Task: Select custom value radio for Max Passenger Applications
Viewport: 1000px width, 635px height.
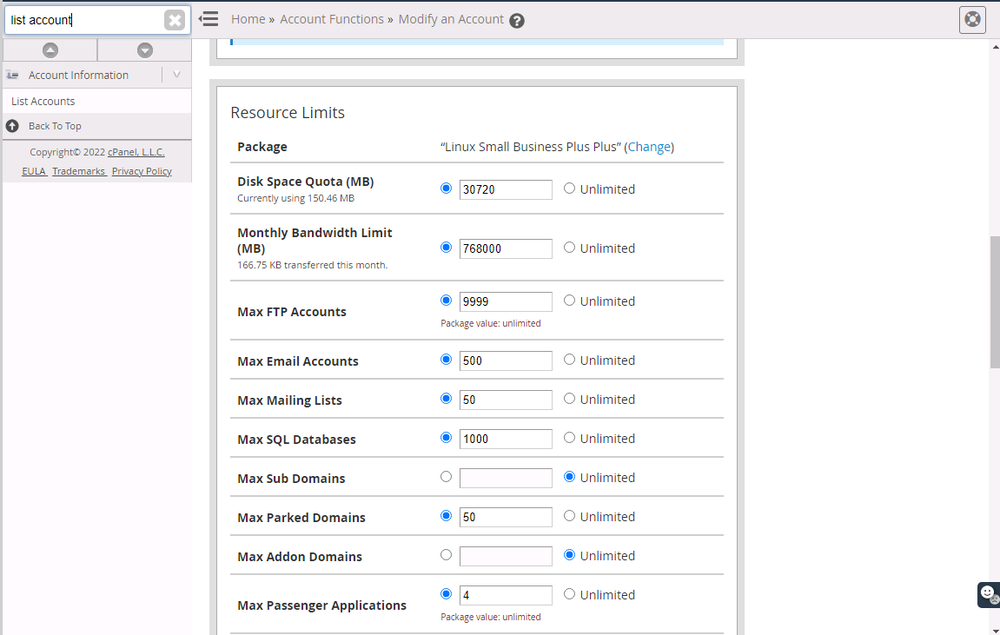Action: pyautogui.click(x=446, y=594)
